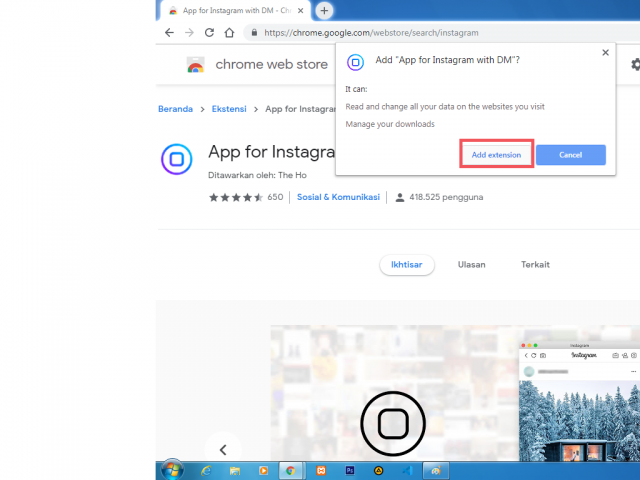The height and width of the screenshot is (480, 640).
Task: Click the extension icon in dialog
Action: [x=356, y=62]
